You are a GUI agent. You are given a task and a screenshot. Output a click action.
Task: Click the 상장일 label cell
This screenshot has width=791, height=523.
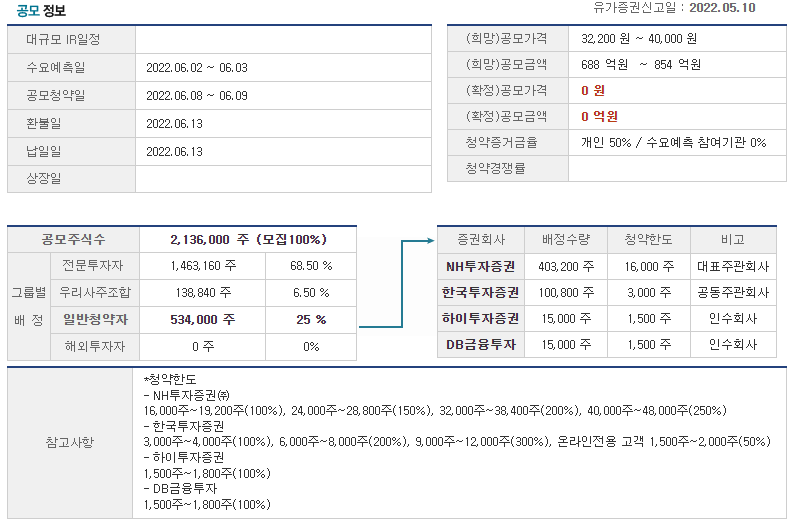[72, 179]
